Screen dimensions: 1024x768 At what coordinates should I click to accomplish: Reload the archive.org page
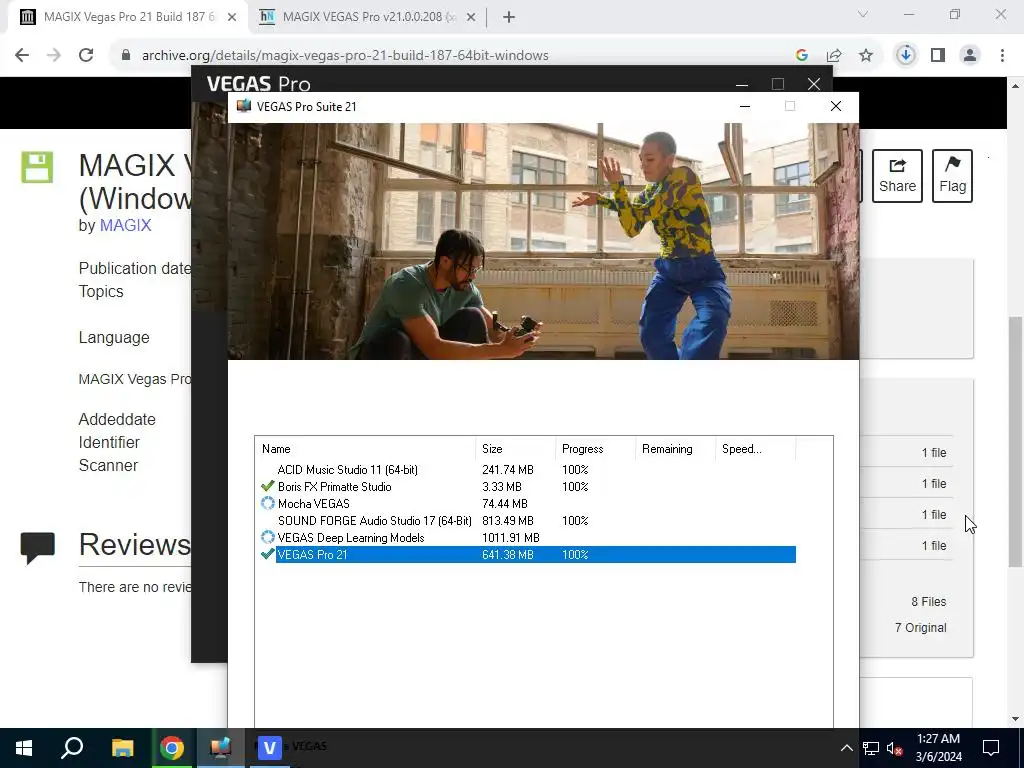(86, 55)
